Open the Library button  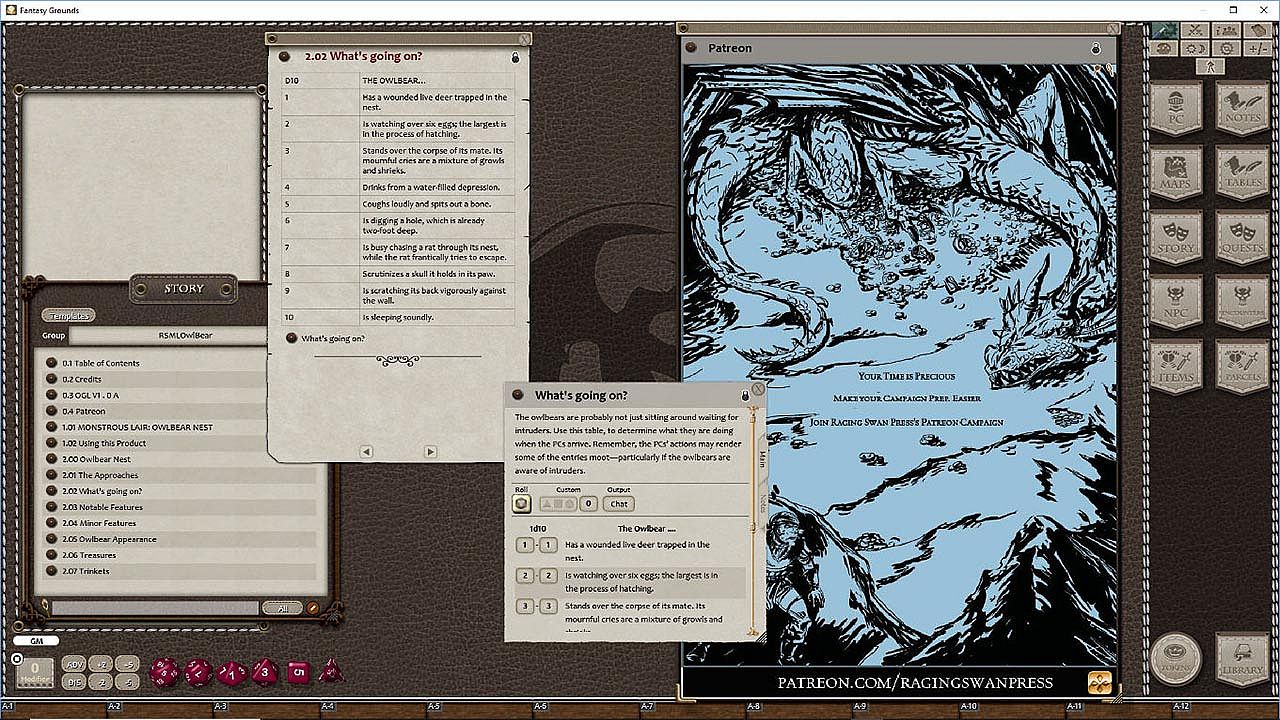pos(1242,658)
